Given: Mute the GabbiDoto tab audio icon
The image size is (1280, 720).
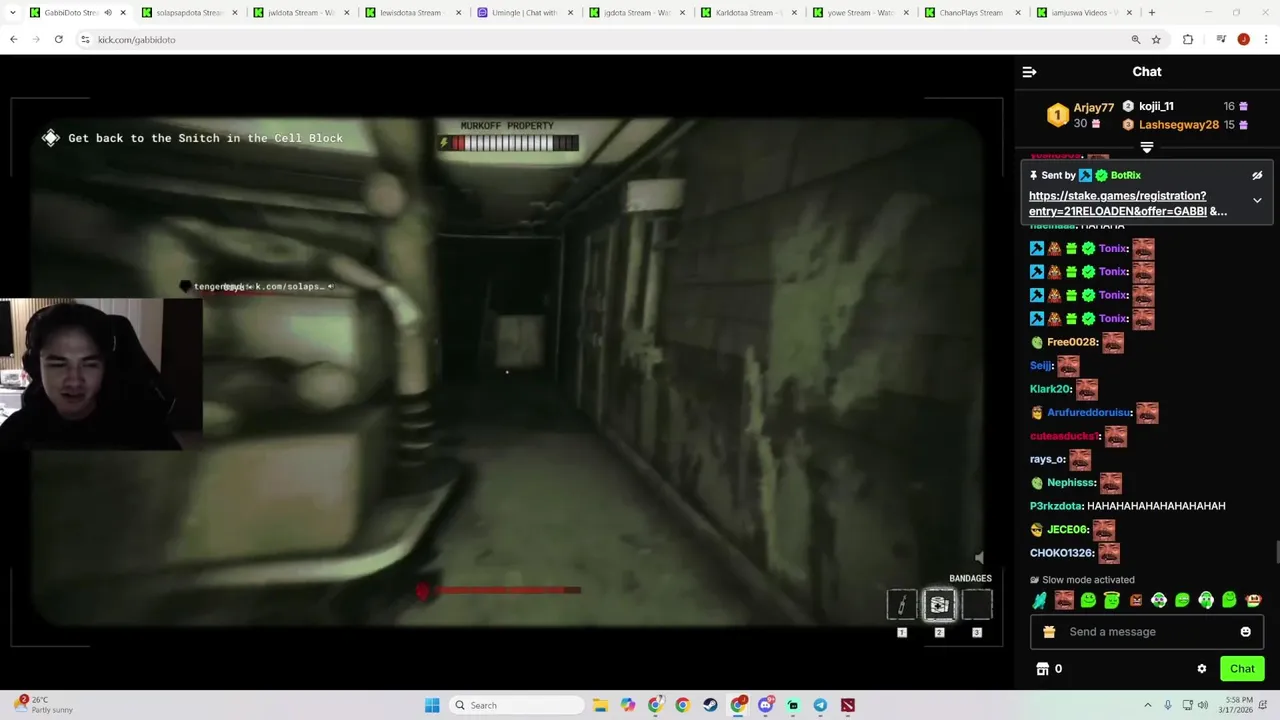Looking at the screenshot, I should pyautogui.click(x=107, y=13).
